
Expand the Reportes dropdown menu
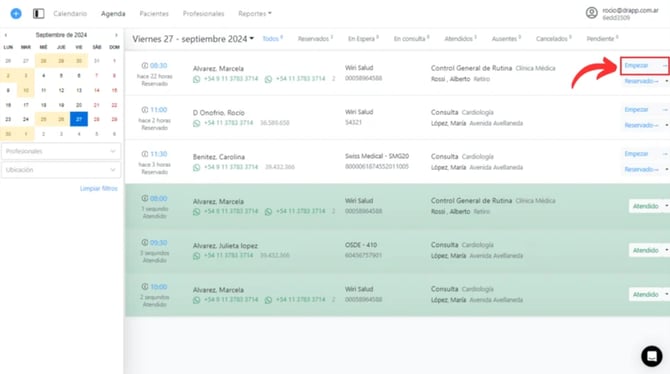point(255,14)
